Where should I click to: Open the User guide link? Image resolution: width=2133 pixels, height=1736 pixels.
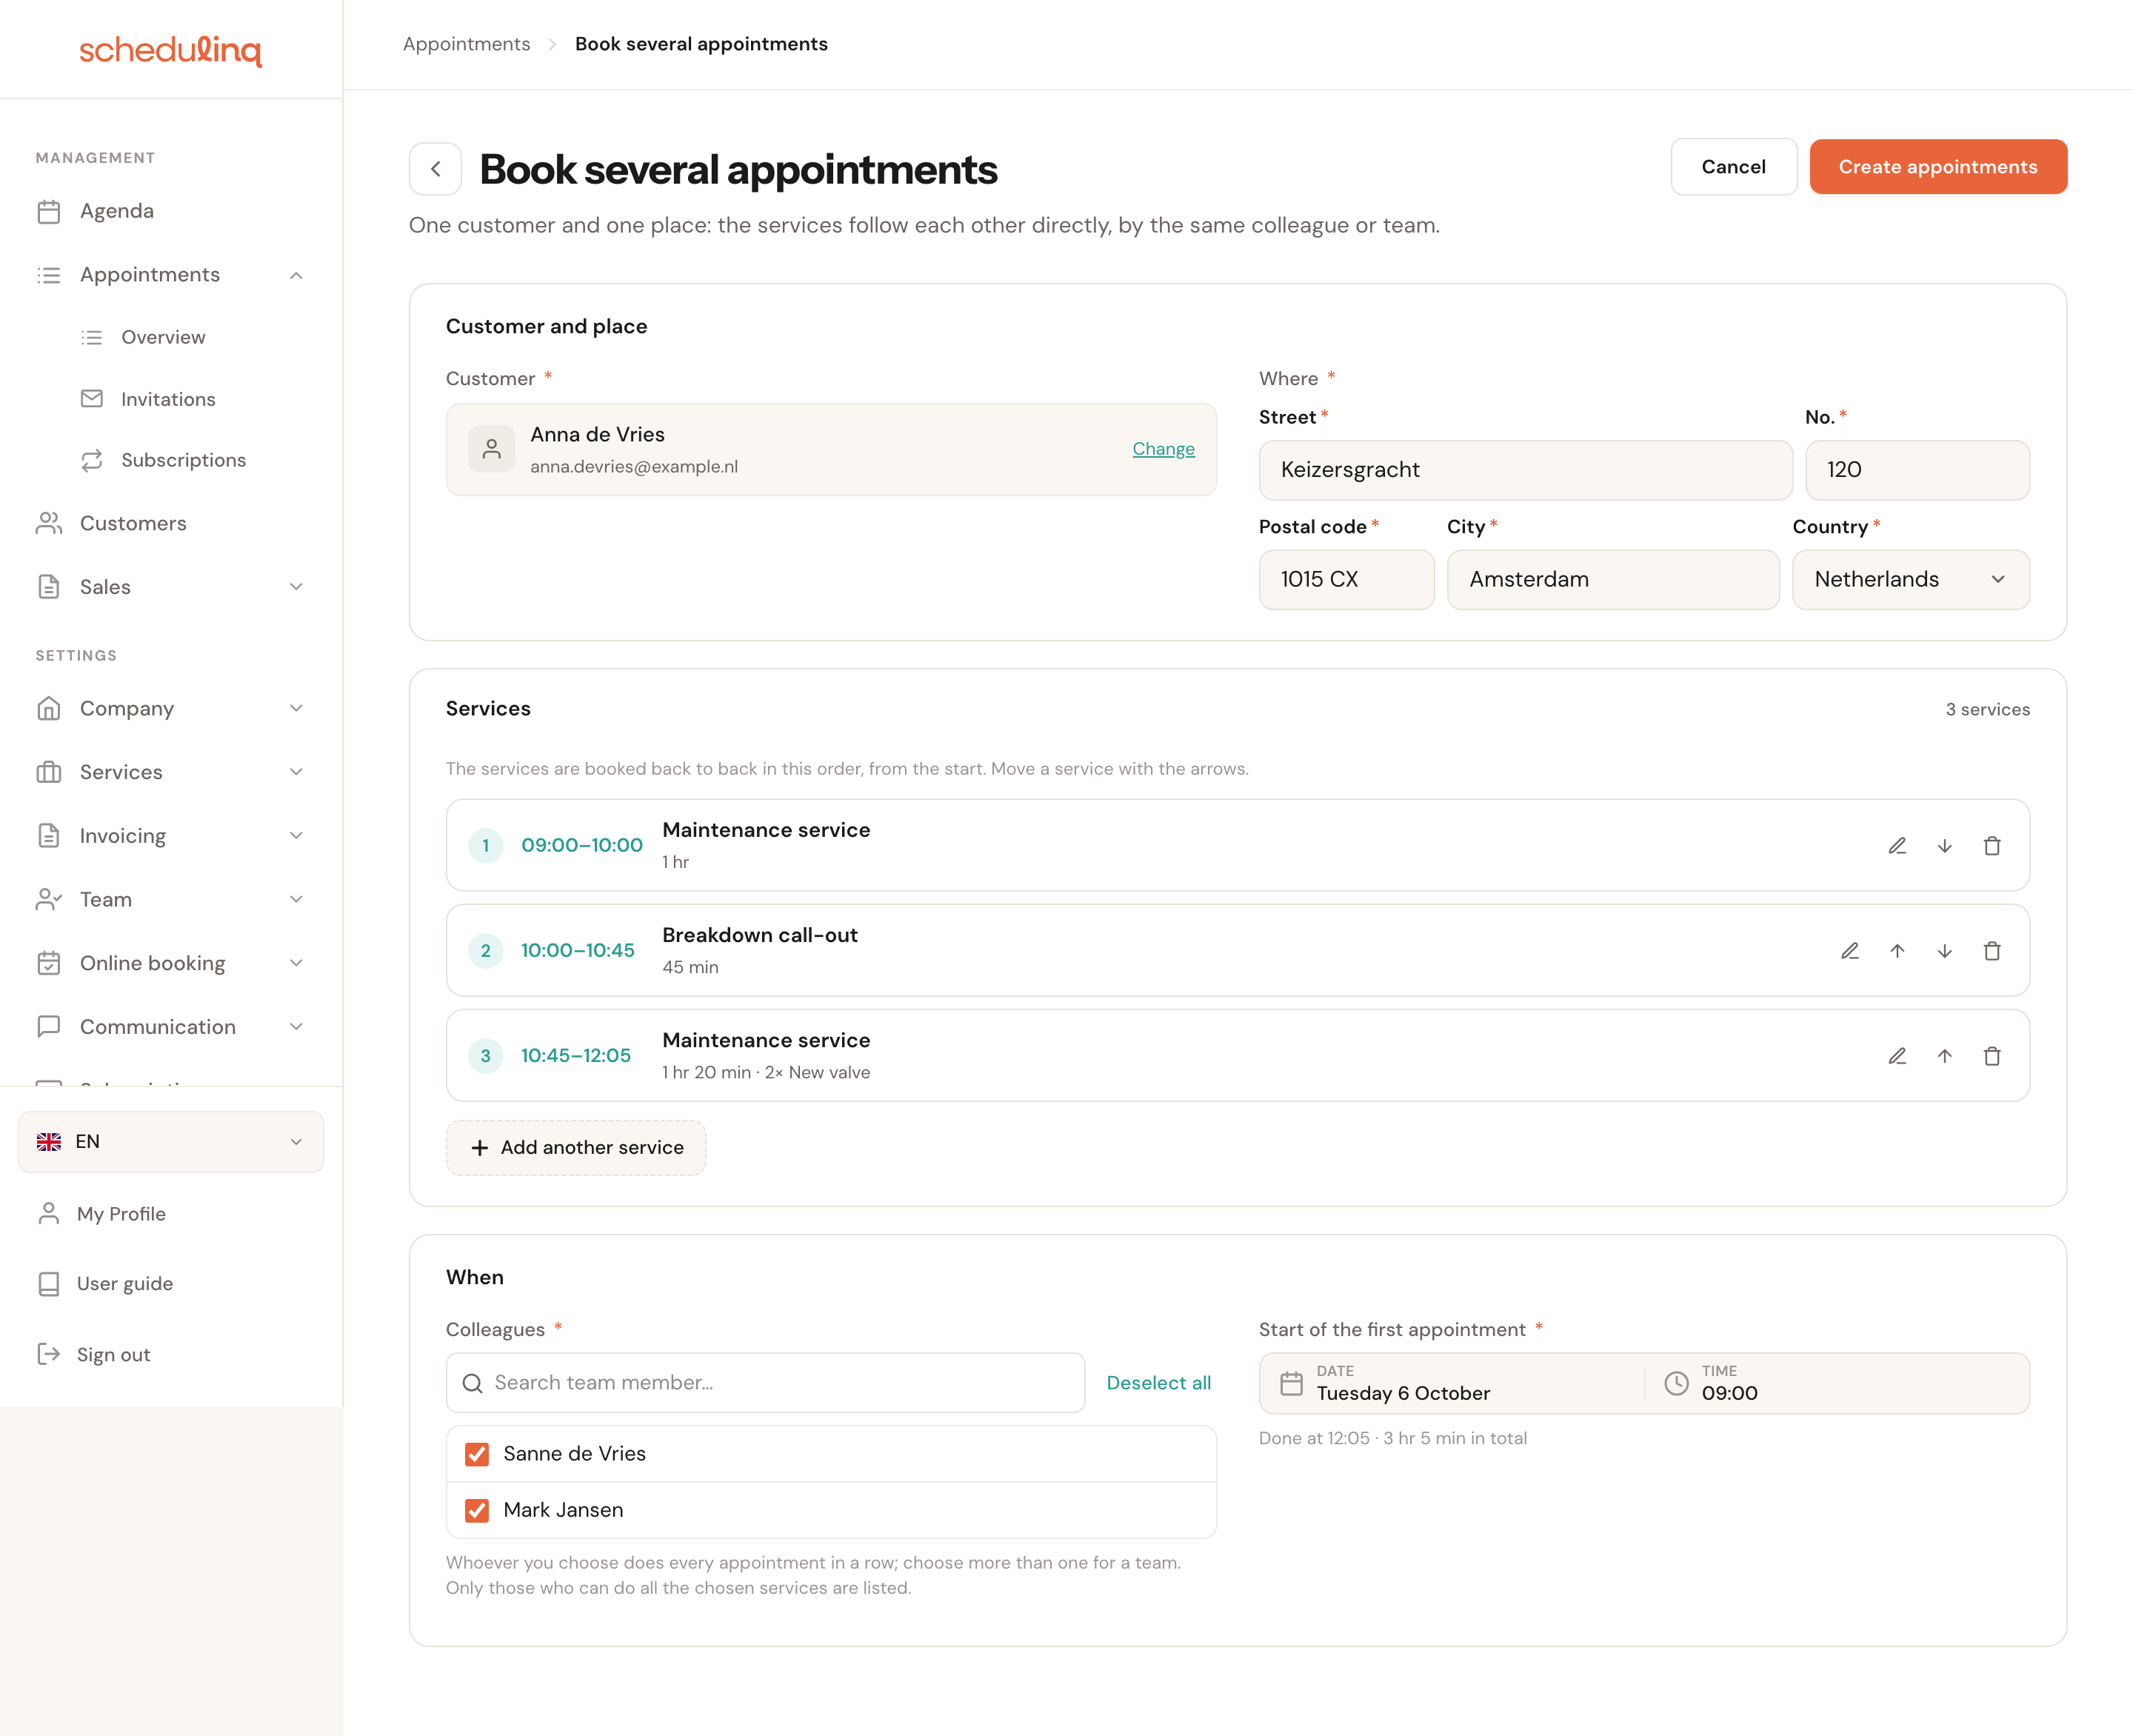pos(125,1284)
